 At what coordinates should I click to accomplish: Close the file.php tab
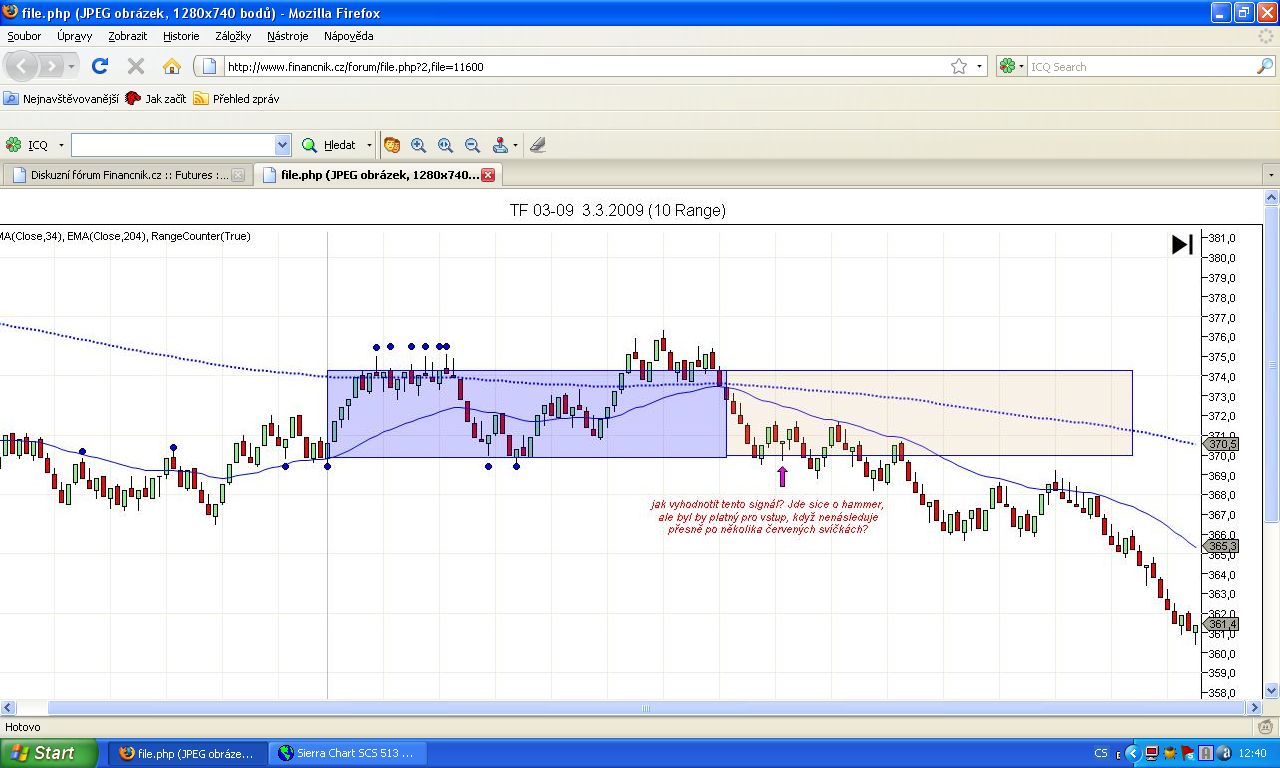[x=488, y=175]
